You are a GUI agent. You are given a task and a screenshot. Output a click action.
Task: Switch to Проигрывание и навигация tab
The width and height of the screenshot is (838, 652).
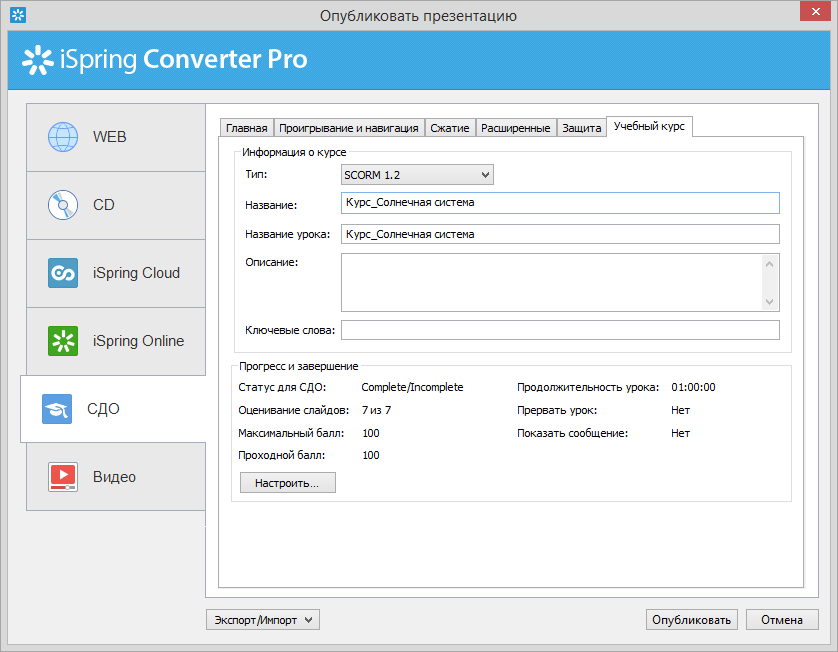click(348, 128)
